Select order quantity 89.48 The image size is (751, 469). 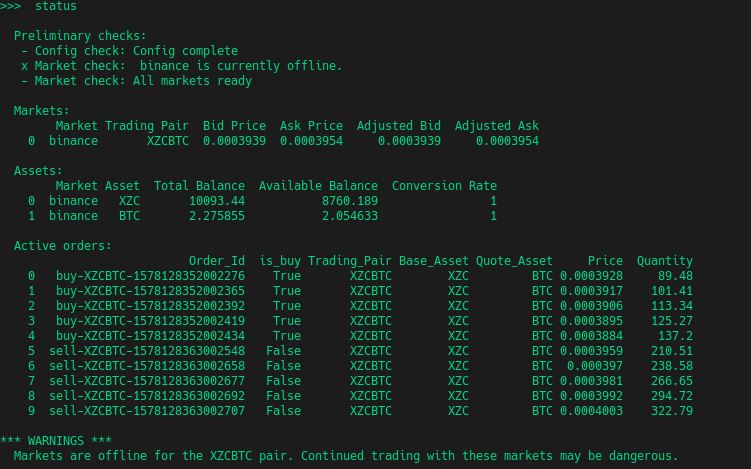coord(675,276)
